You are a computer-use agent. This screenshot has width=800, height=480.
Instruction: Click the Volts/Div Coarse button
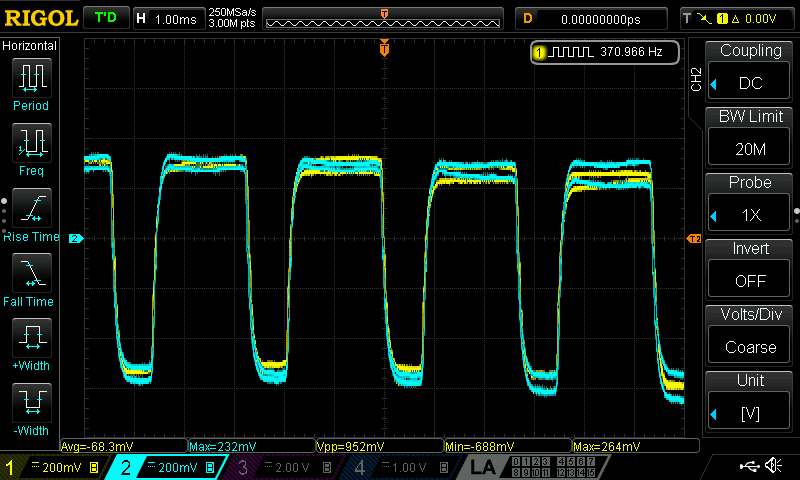coord(749,334)
